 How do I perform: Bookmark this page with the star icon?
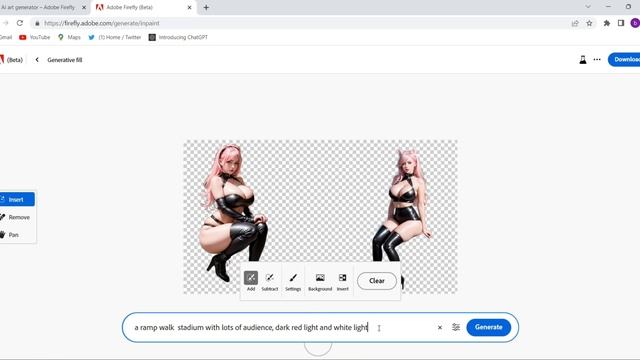click(x=589, y=23)
